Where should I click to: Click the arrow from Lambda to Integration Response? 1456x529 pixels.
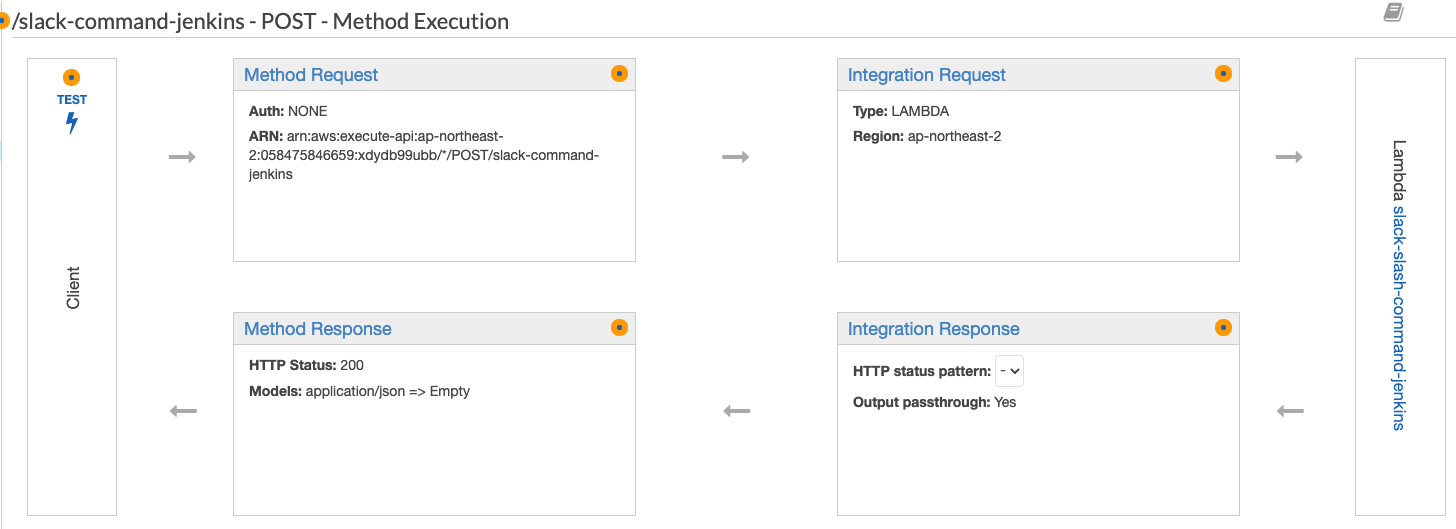point(1290,411)
